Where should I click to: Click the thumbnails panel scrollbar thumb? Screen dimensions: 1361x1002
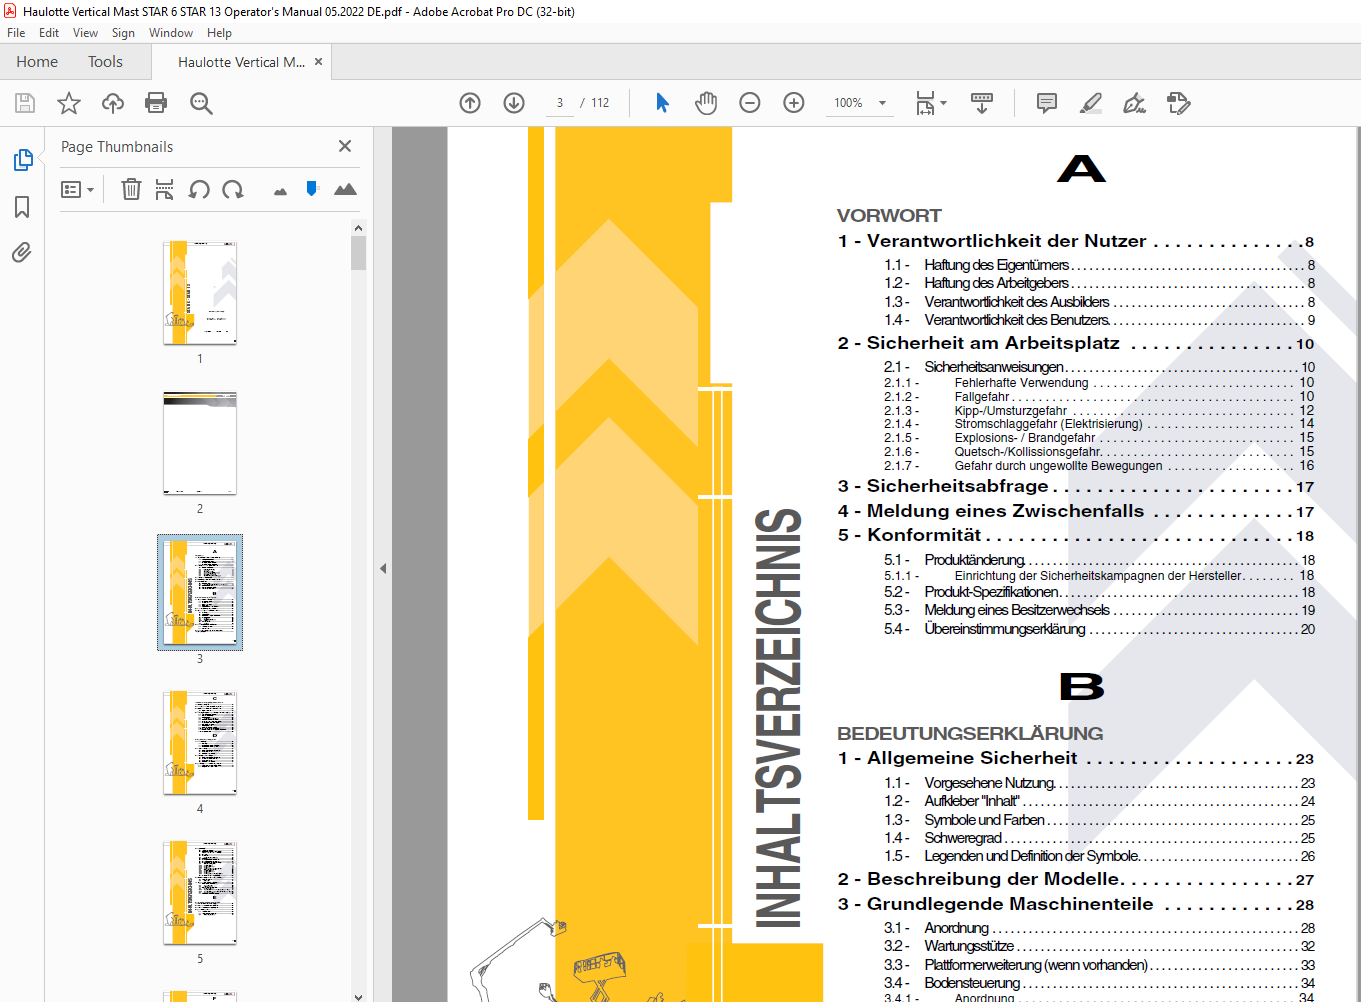pos(358,253)
